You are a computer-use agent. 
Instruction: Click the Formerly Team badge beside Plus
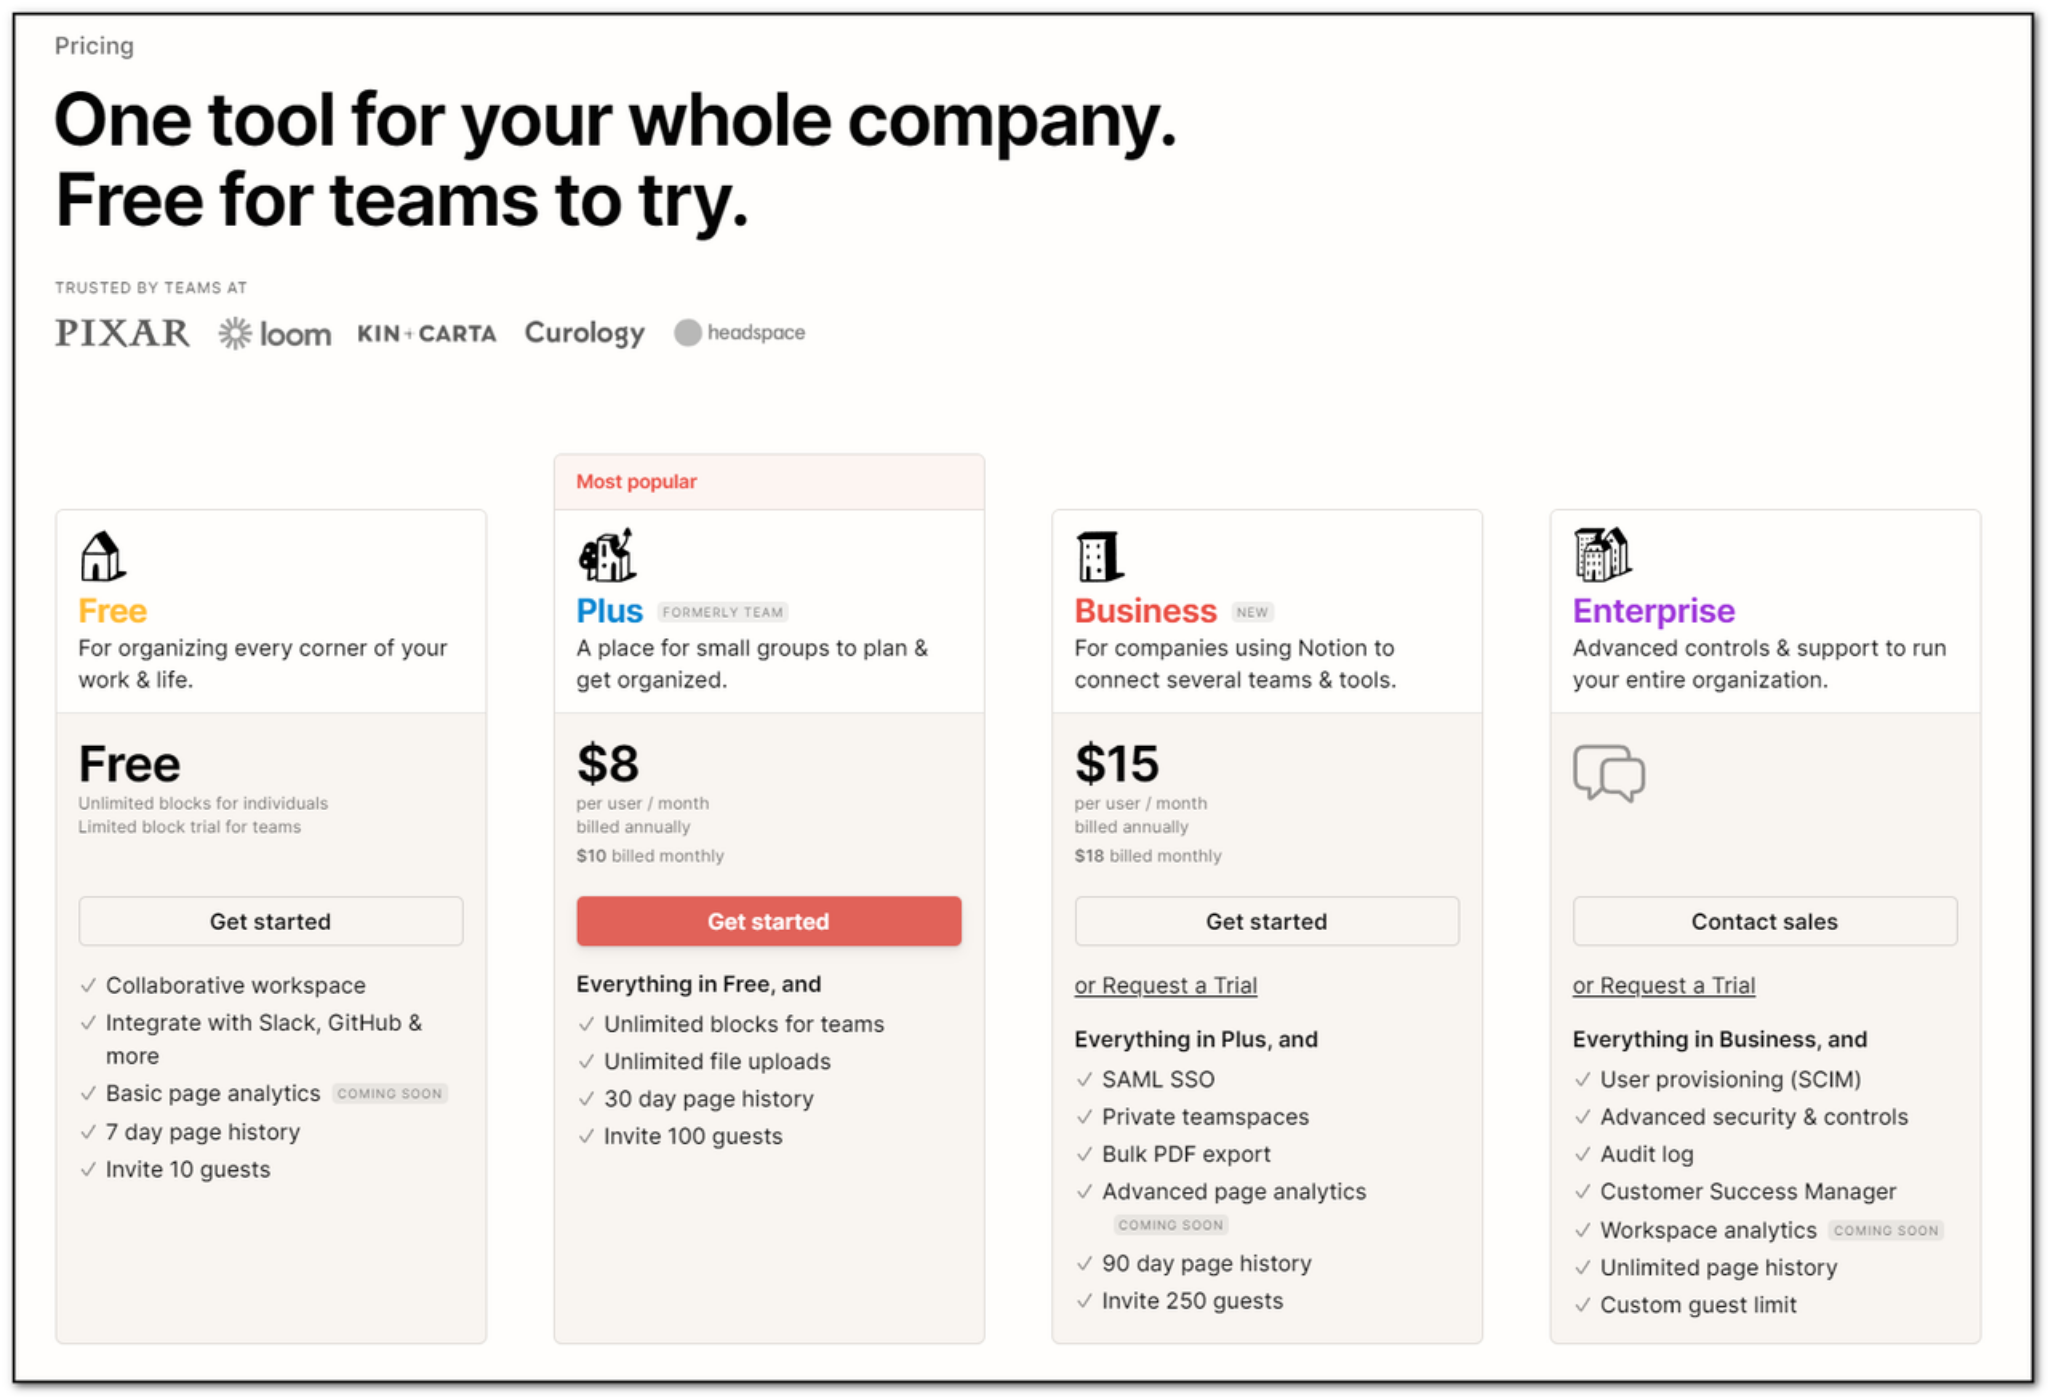point(723,612)
